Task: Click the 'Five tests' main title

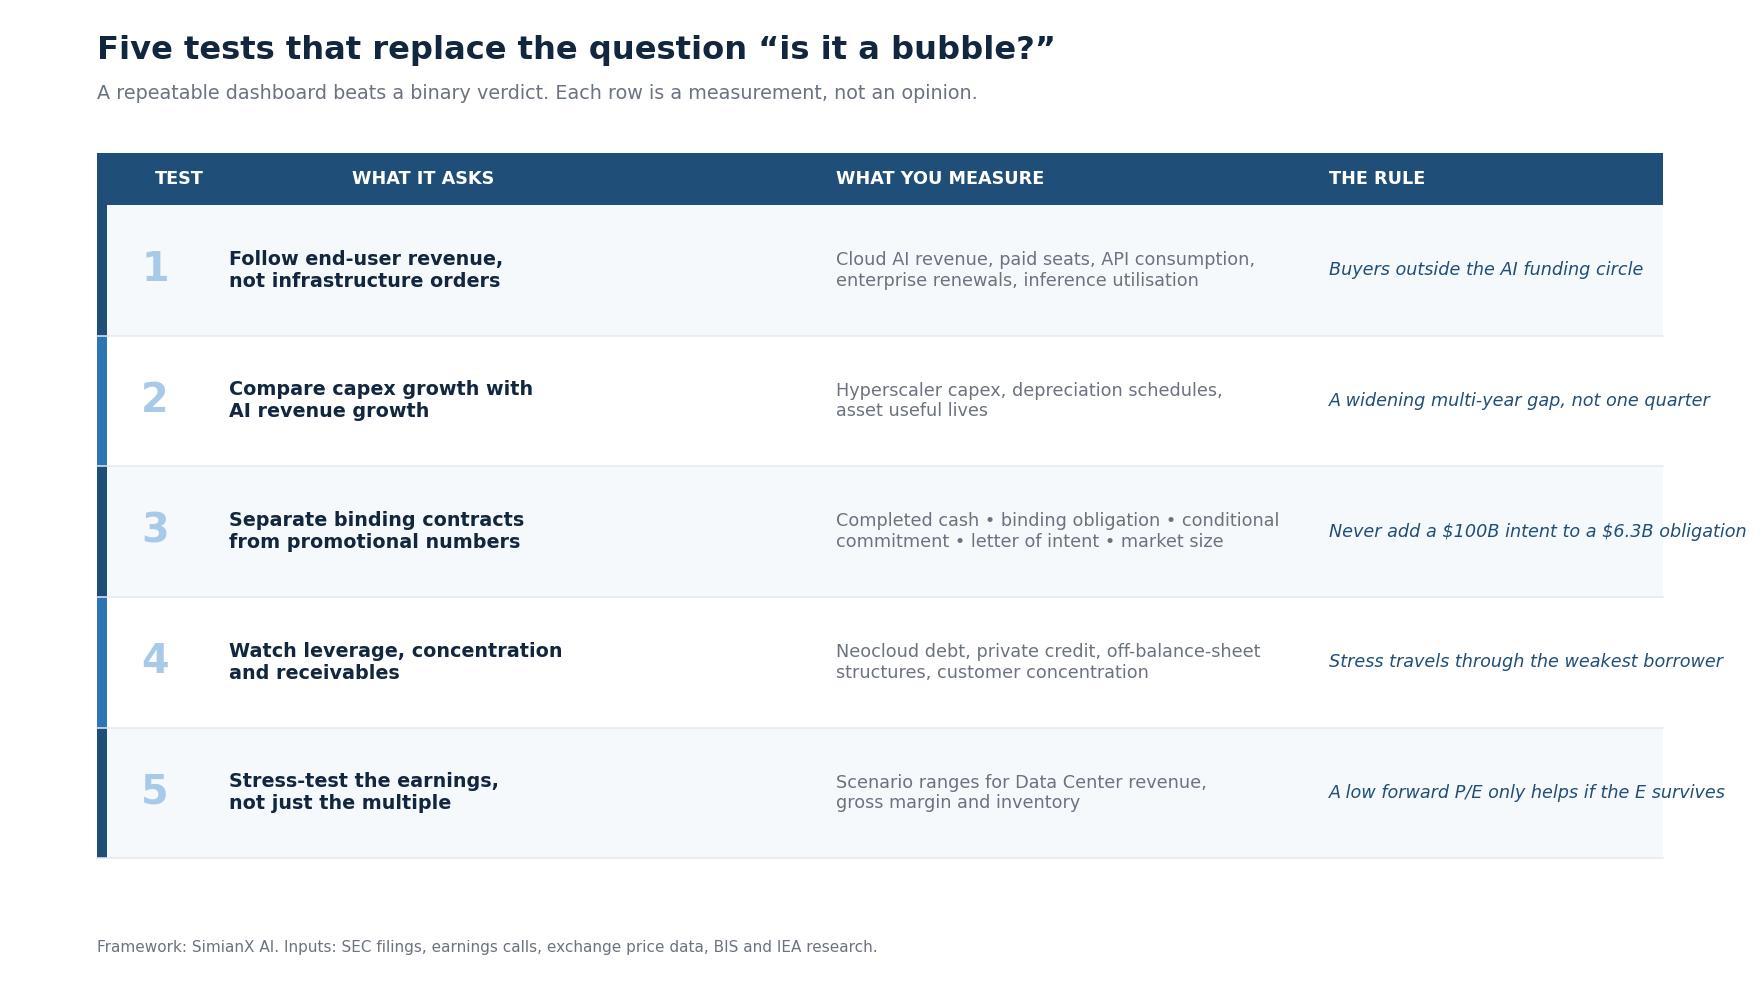Action: (576, 49)
